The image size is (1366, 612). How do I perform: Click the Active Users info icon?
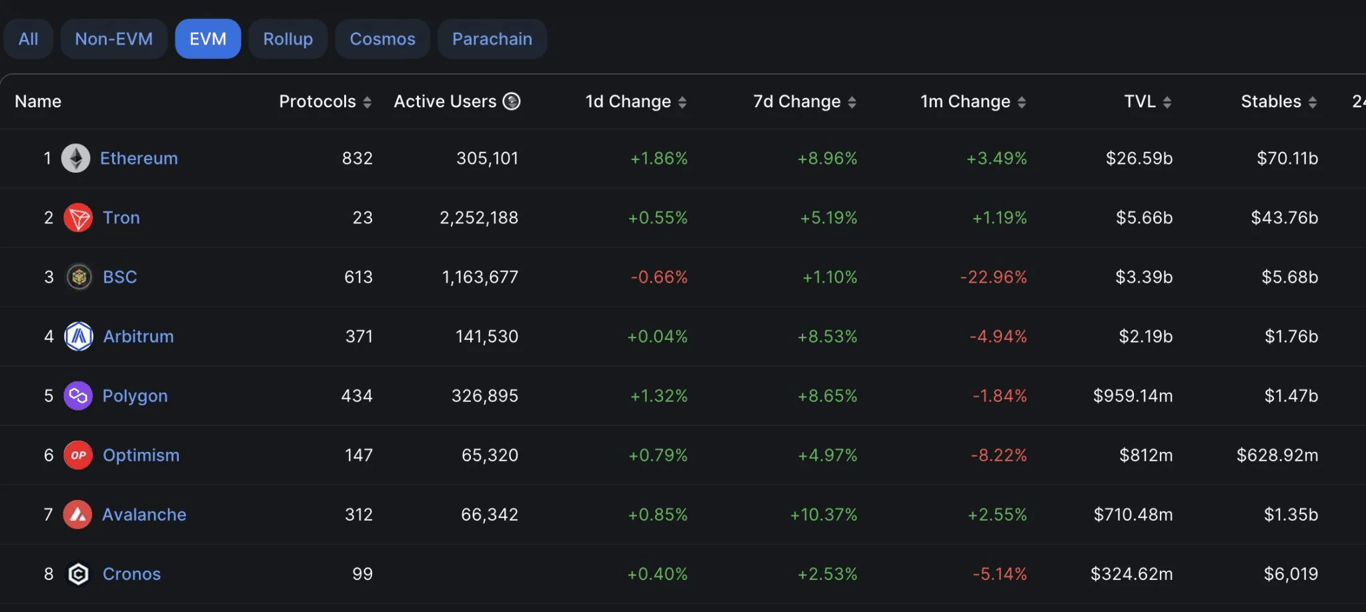coord(511,101)
